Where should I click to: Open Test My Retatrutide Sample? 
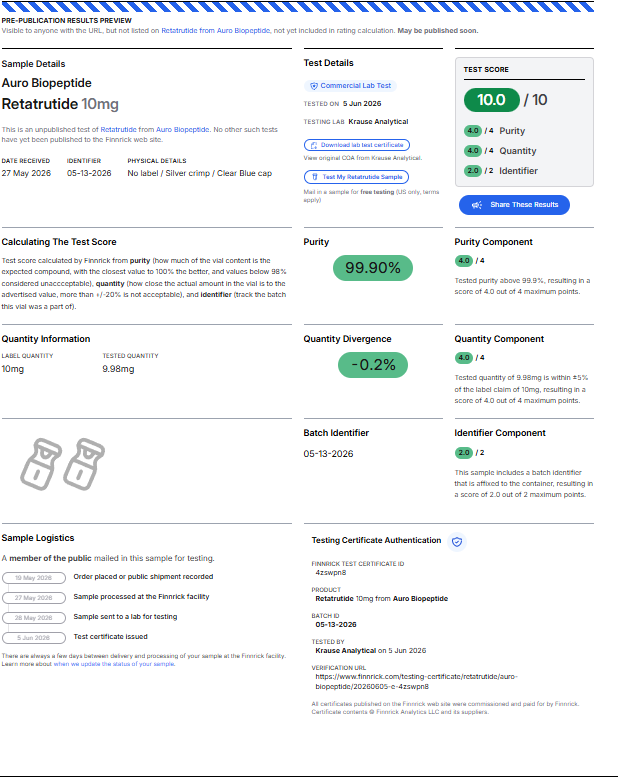pyautogui.click(x=356, y=177)
